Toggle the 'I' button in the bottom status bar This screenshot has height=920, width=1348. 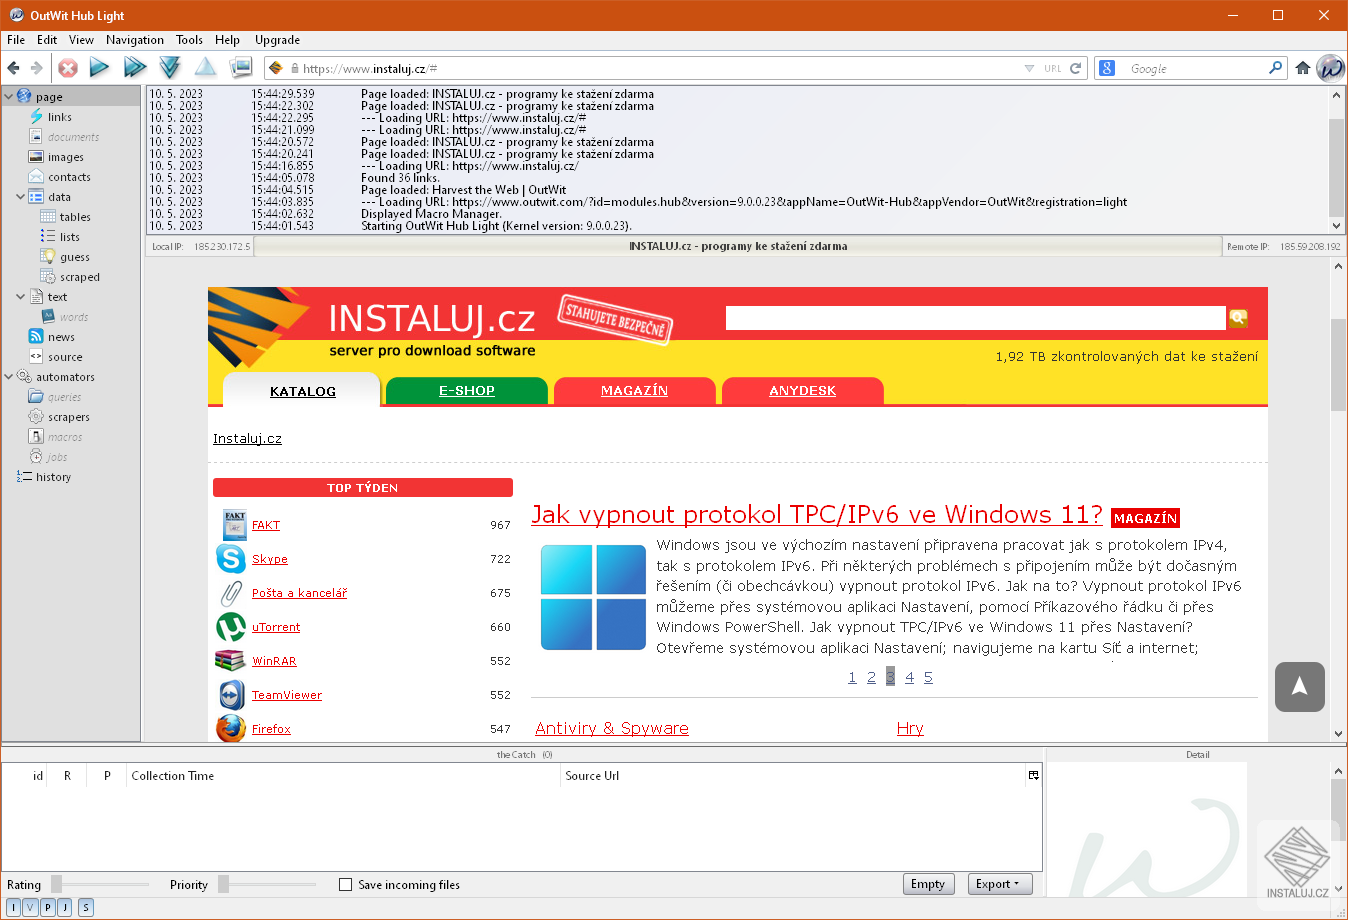[x=14, y=907]
